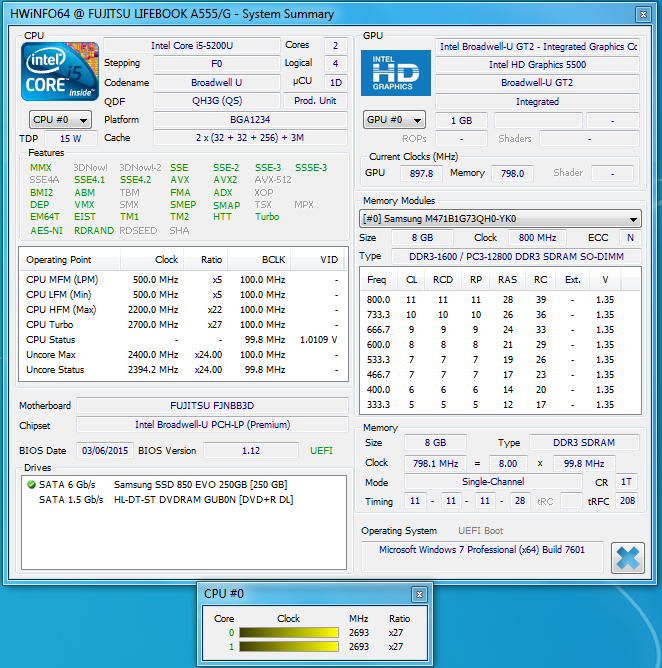Click the cache 2 x (32 + 32 + 256) + 3M field

pos(250,138)
